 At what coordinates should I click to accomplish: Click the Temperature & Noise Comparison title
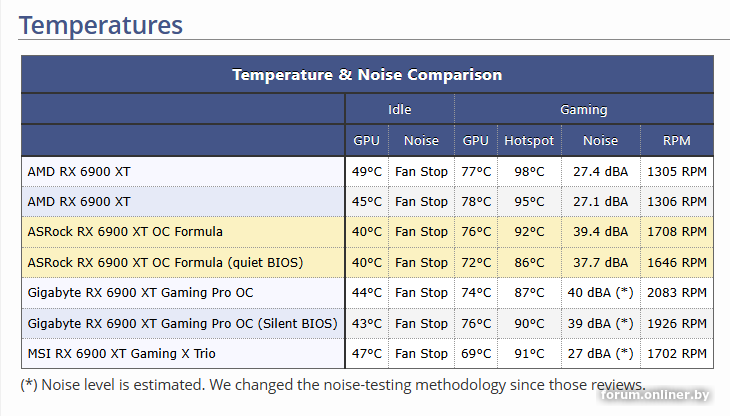click(x=367, y=75)
